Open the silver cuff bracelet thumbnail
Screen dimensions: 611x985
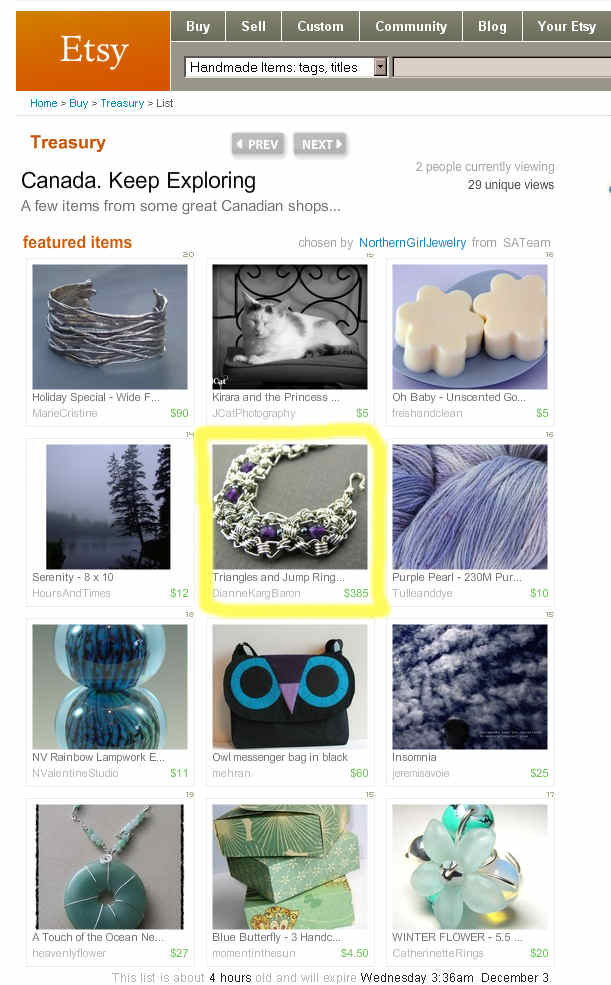coord(110,327)
